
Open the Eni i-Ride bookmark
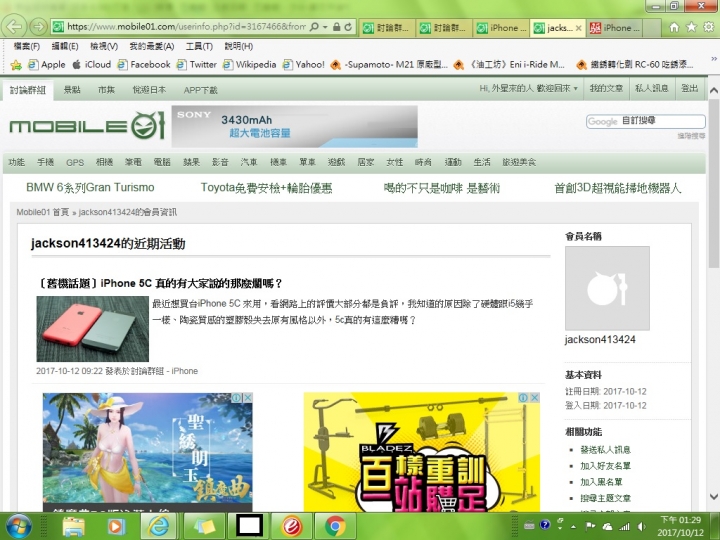(509, 65)
